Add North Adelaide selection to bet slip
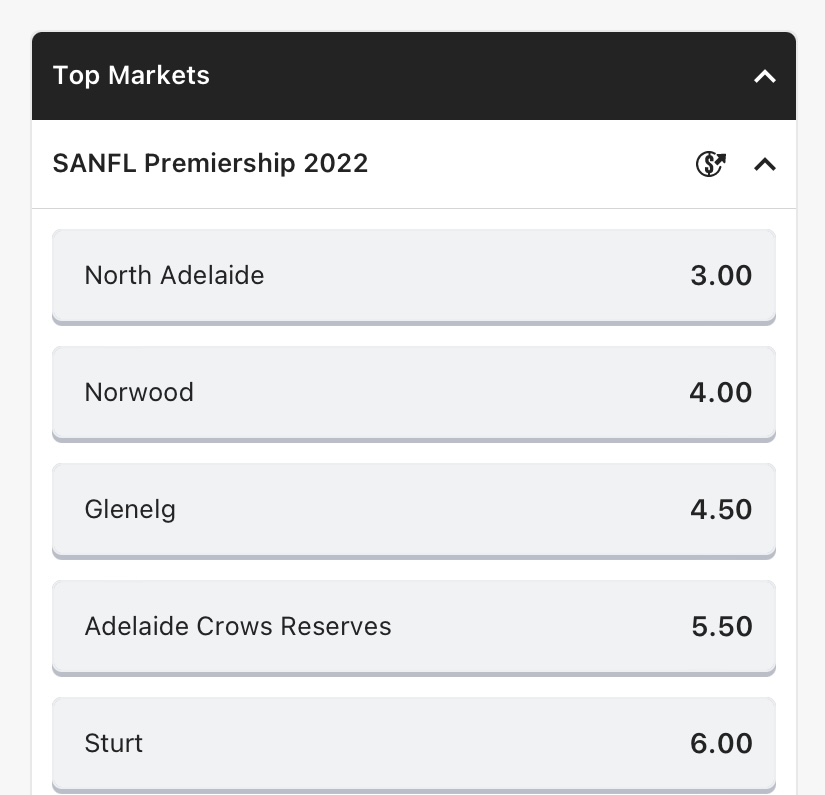The height and width of the screenshot is (795, 825). [x=414, y=277]
